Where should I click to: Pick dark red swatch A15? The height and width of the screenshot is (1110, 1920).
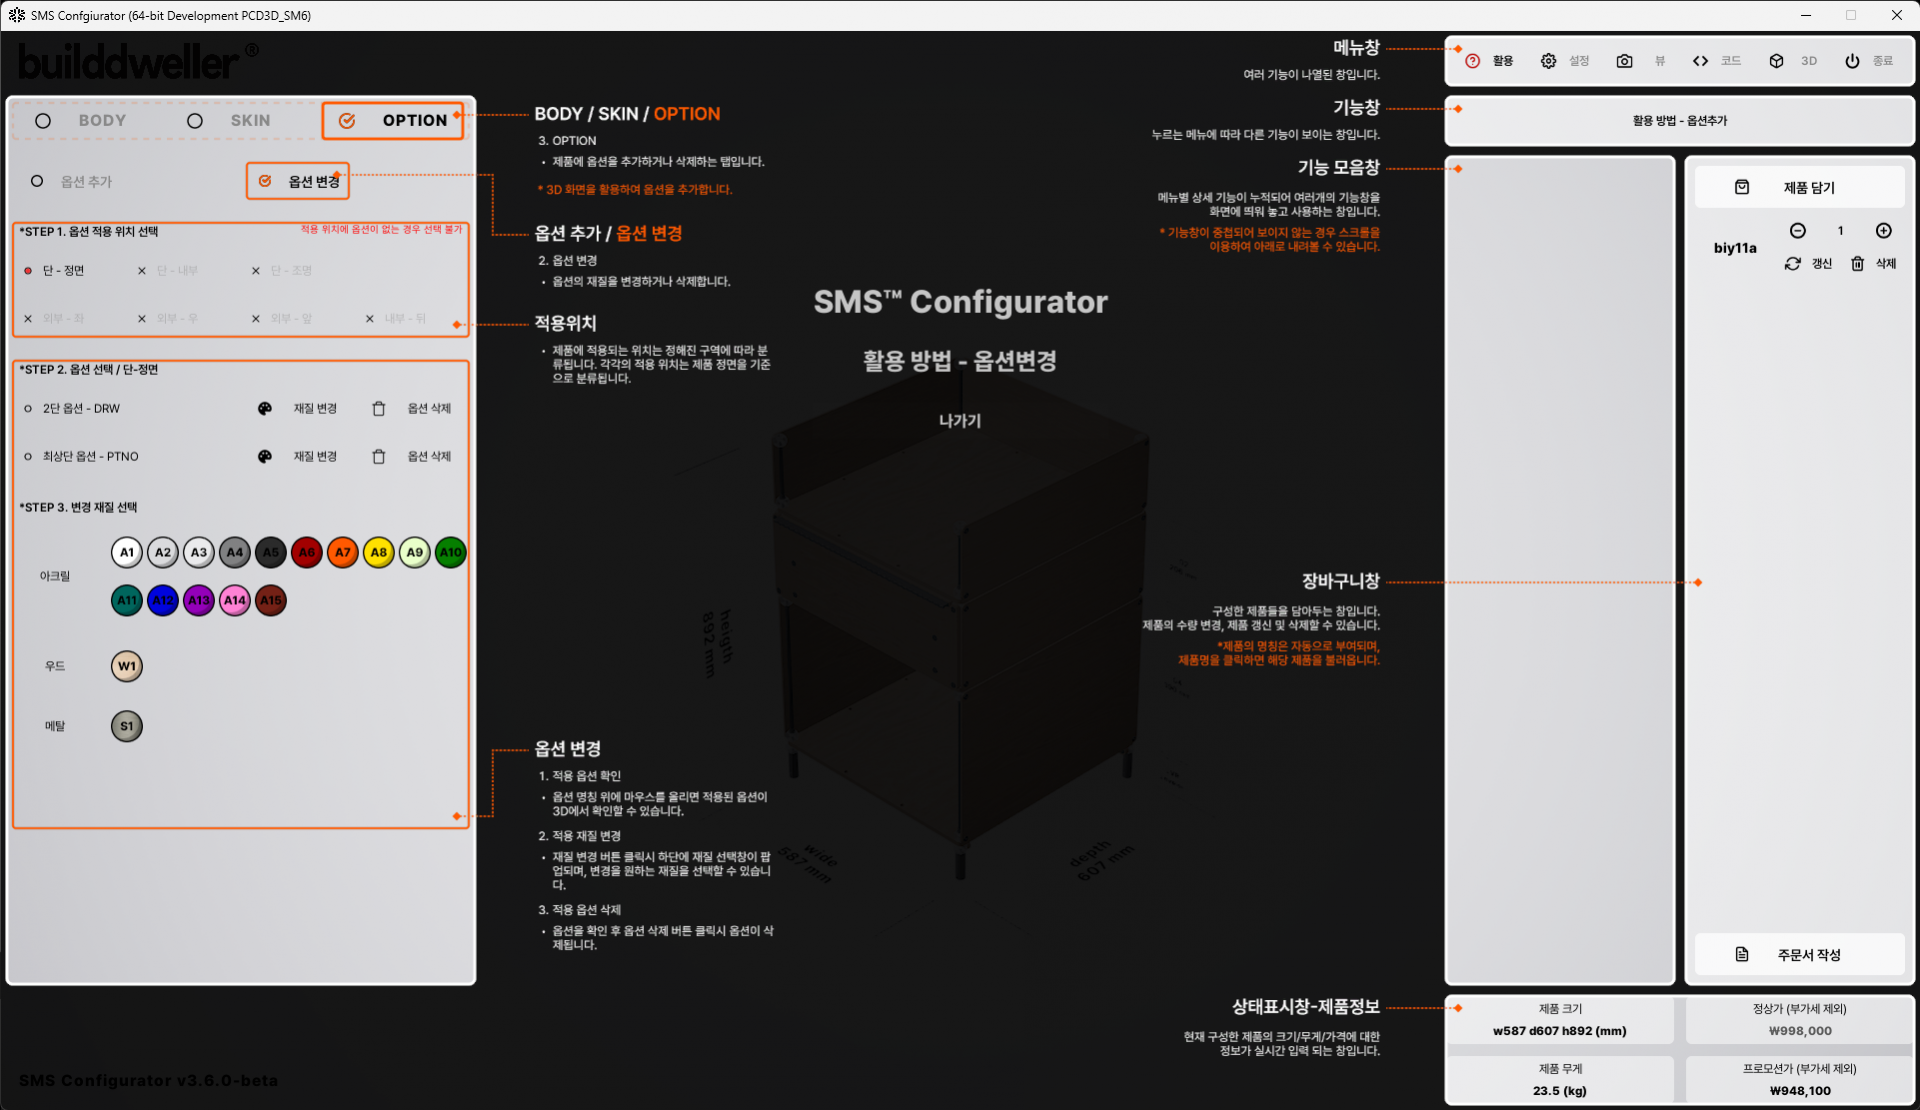[271, 601]
